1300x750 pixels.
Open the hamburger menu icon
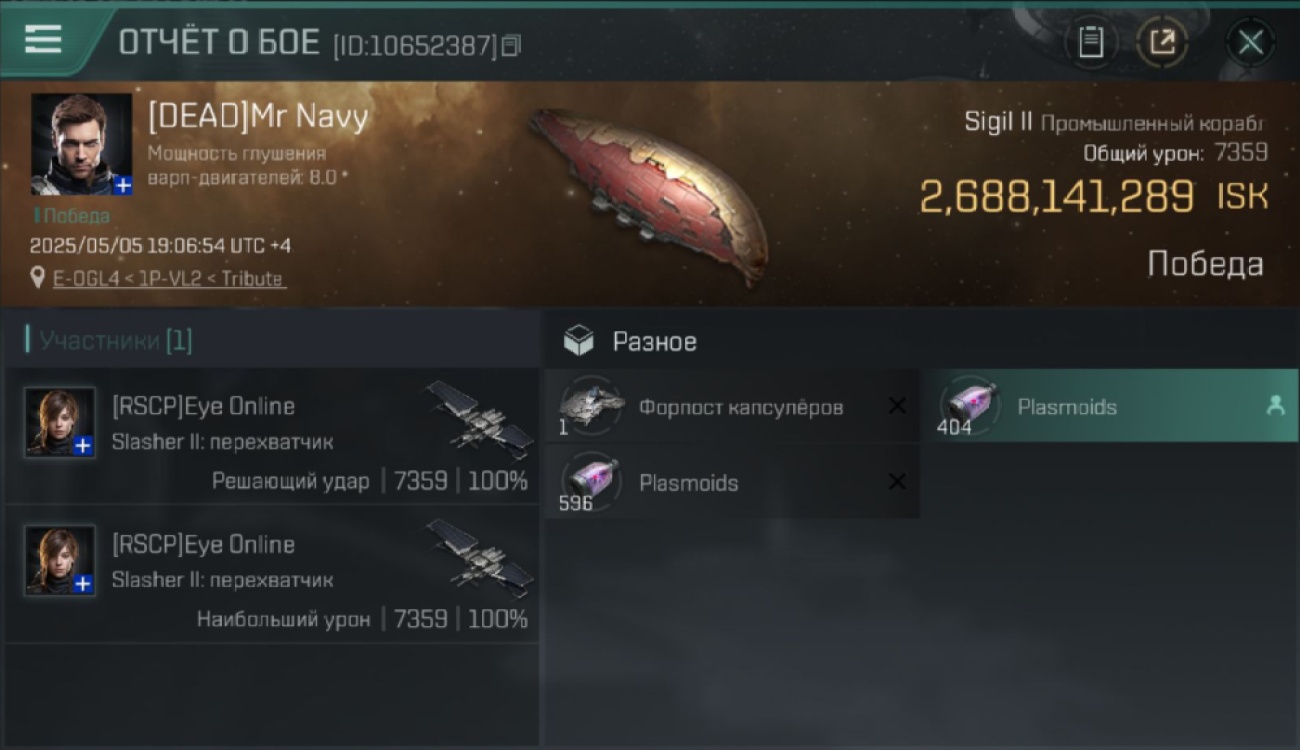tap(43, 40)
